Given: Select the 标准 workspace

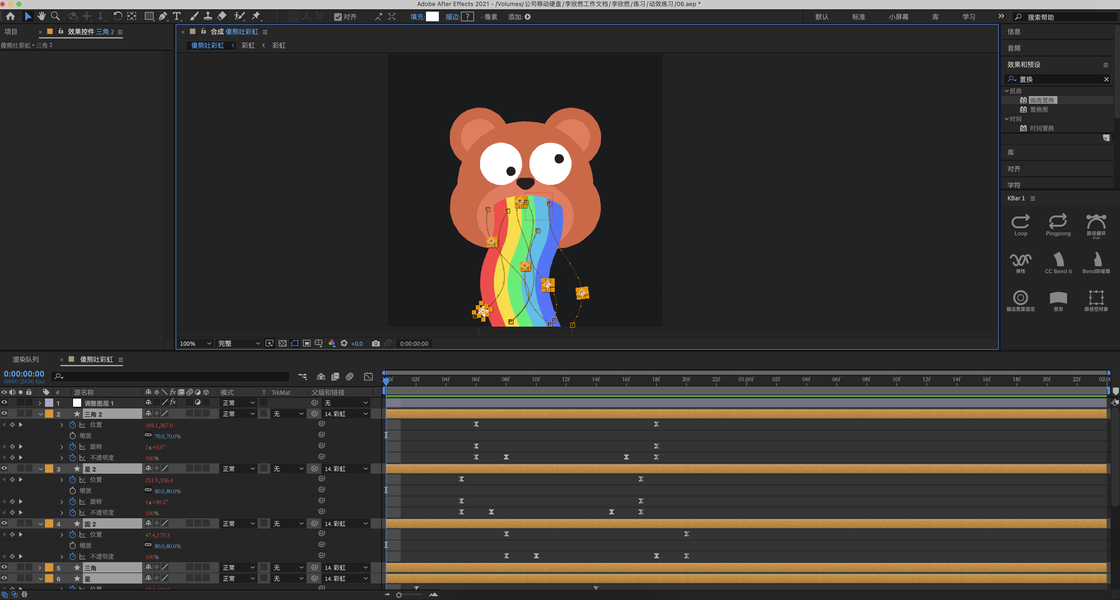Looking at the screenshot, I should tap(859, 16).
